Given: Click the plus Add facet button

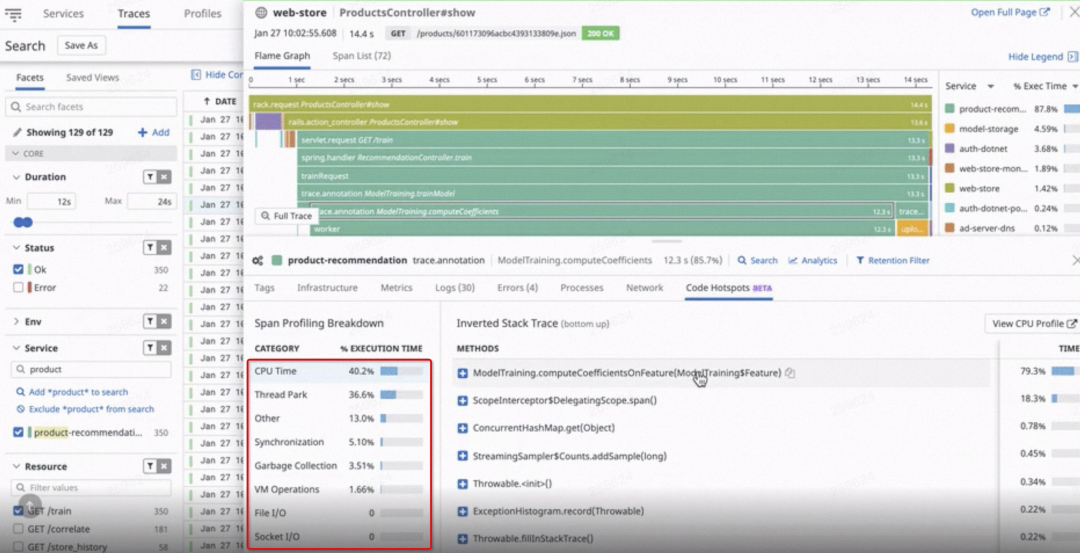Looking at the screenshot, I should click(154, 132).
